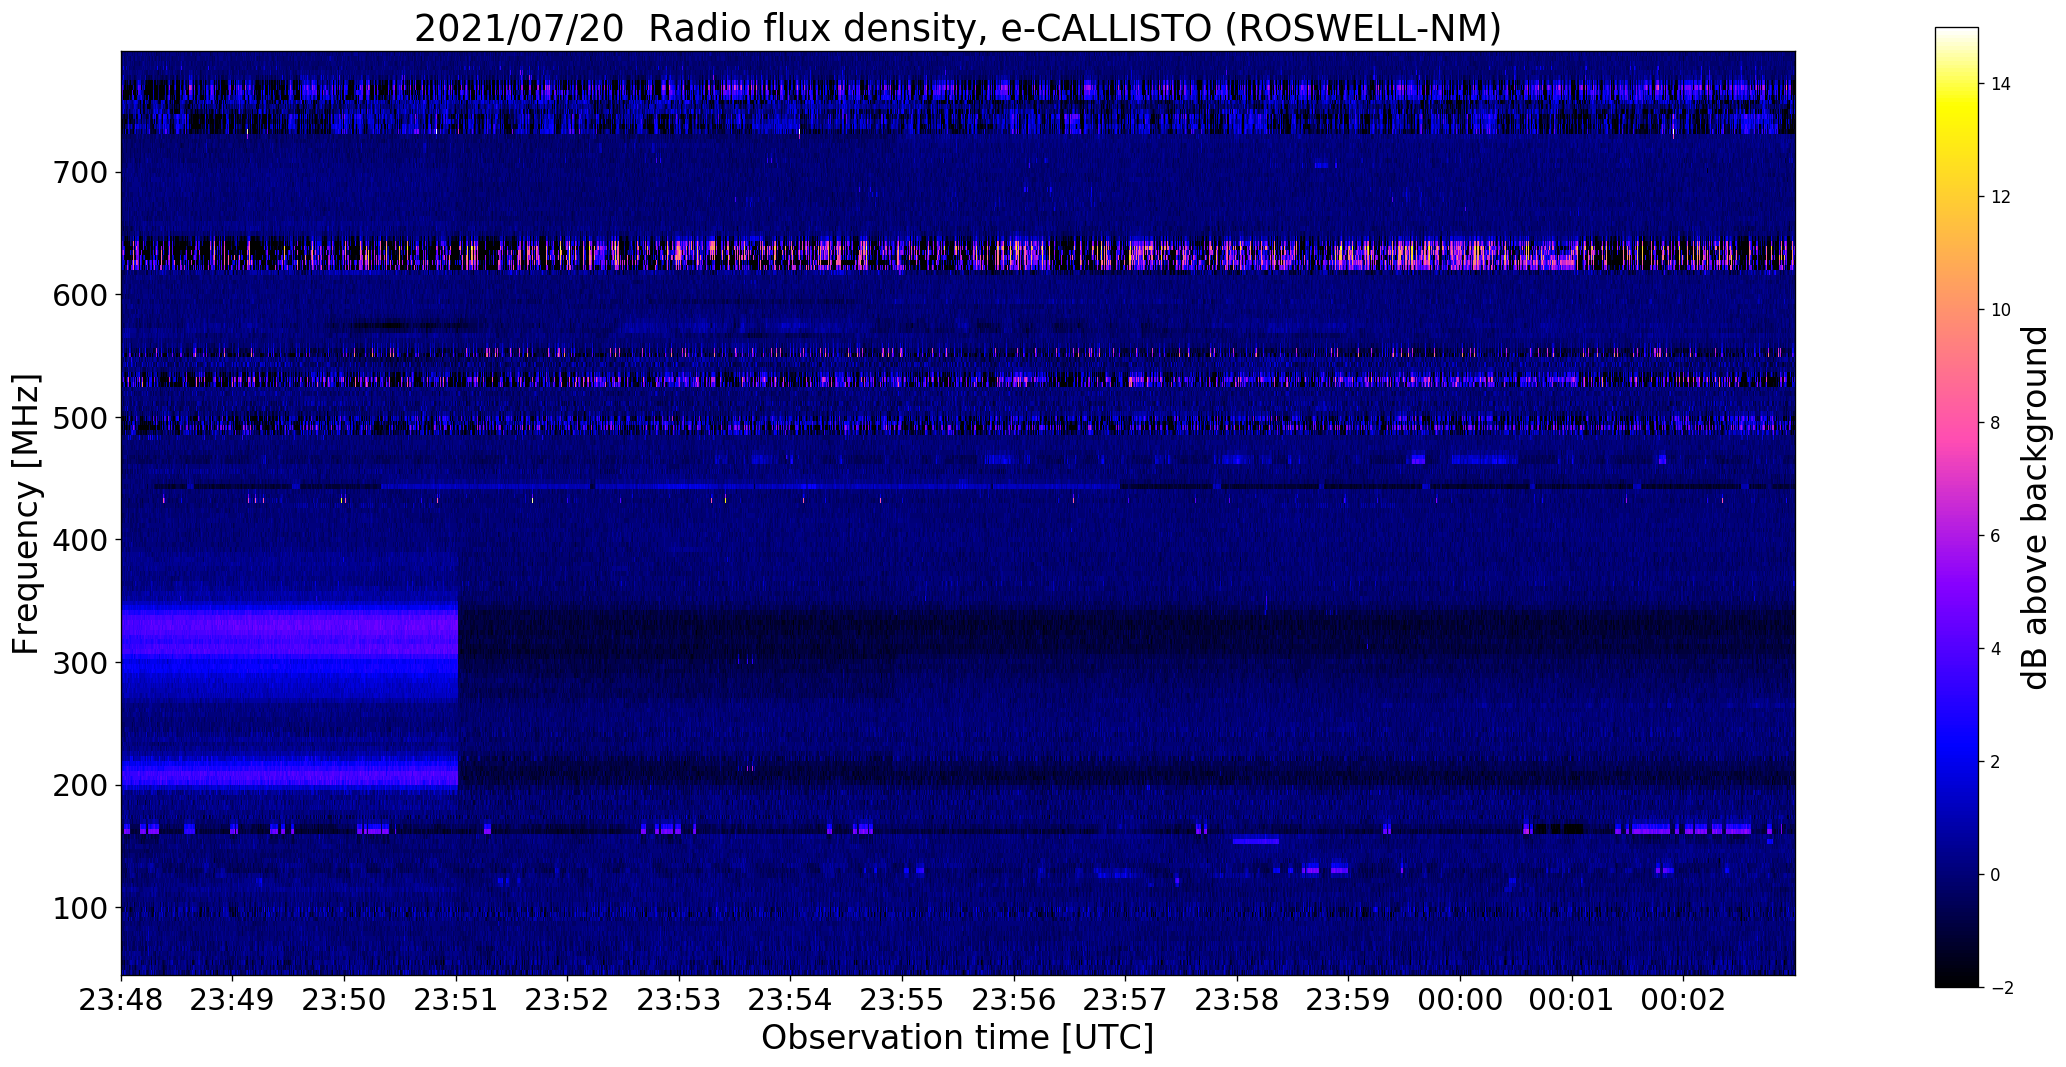Click the colorbar tick labeled 2
The width and height of the screenshot is (2066, 1067).
pyautogui.click(x=1996, y=762)
